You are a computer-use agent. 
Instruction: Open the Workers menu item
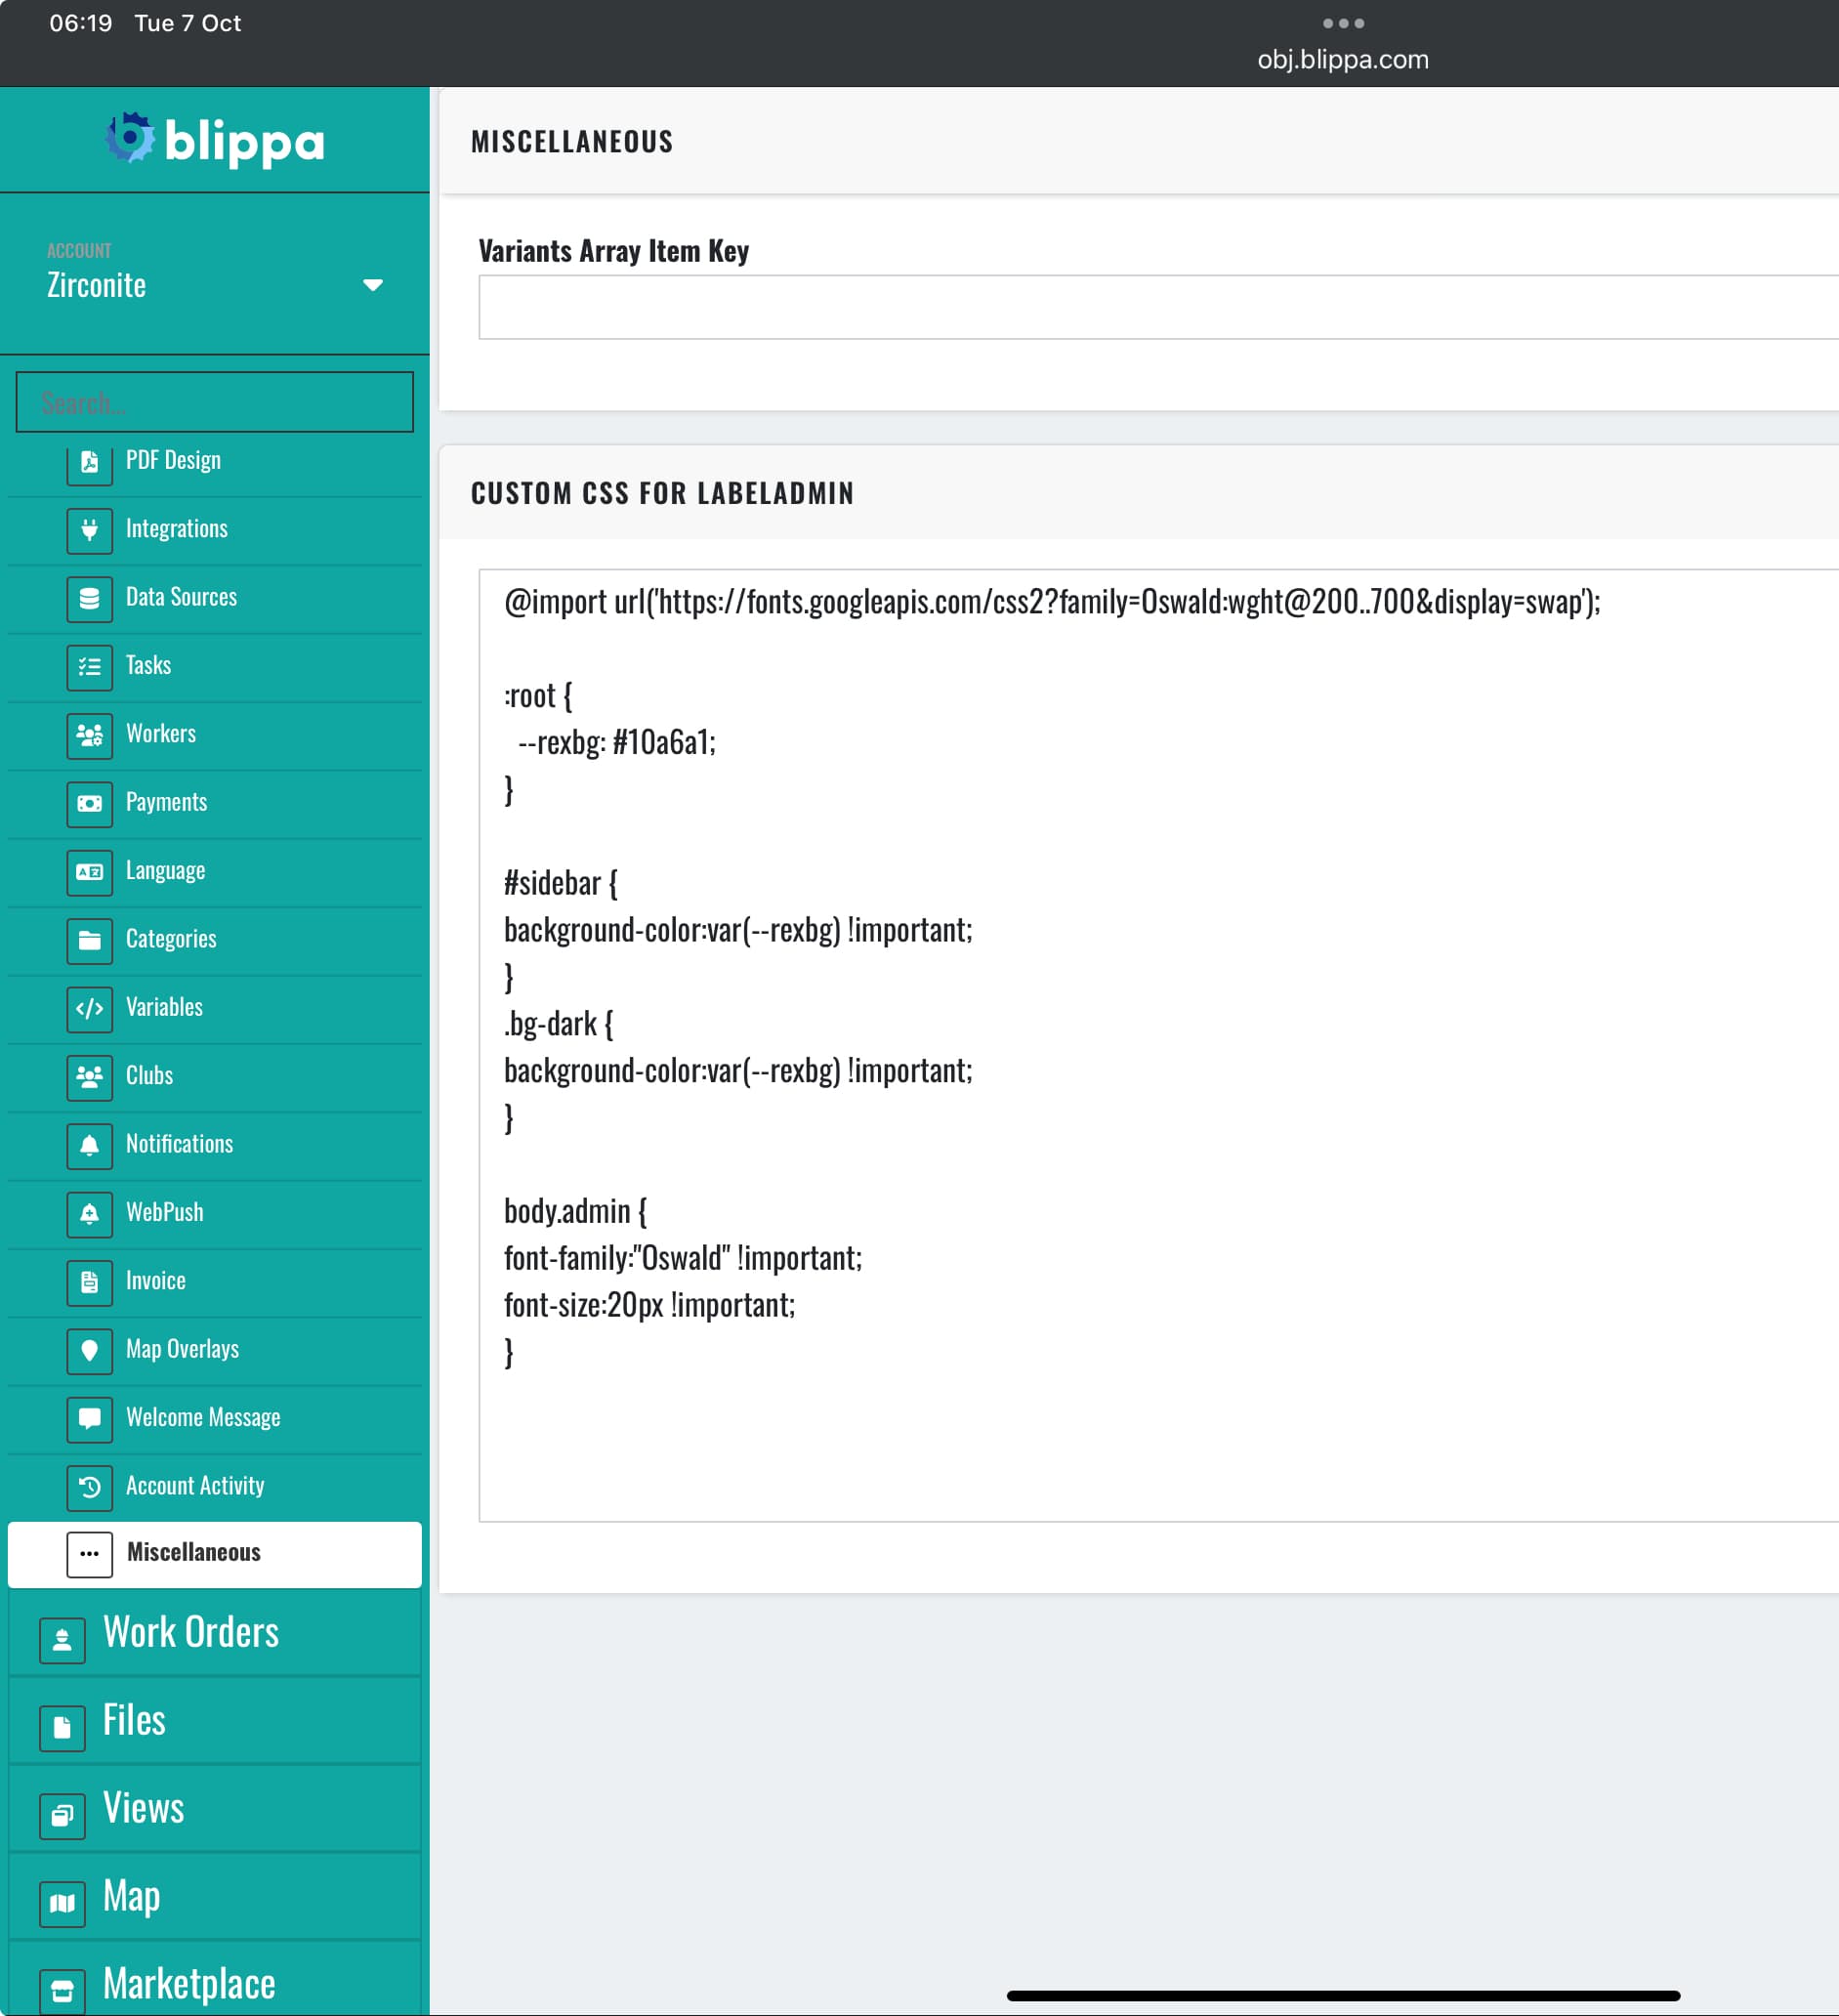pos(161,734)
